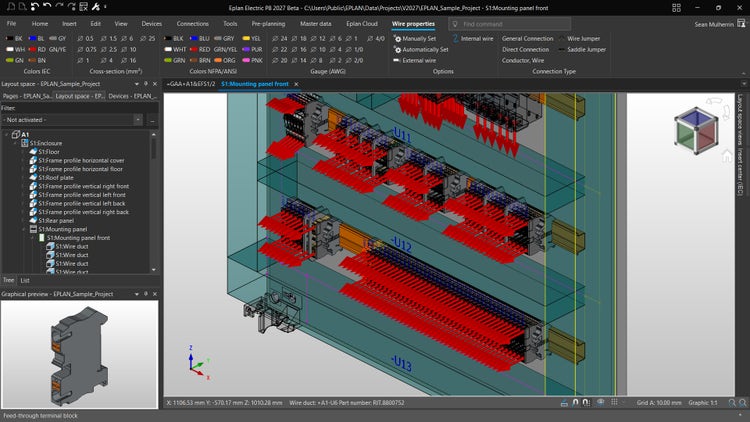750x422 pixels.
Task: Close the Layout space panel
Action: pyautogui.click(x=154, y=84)
